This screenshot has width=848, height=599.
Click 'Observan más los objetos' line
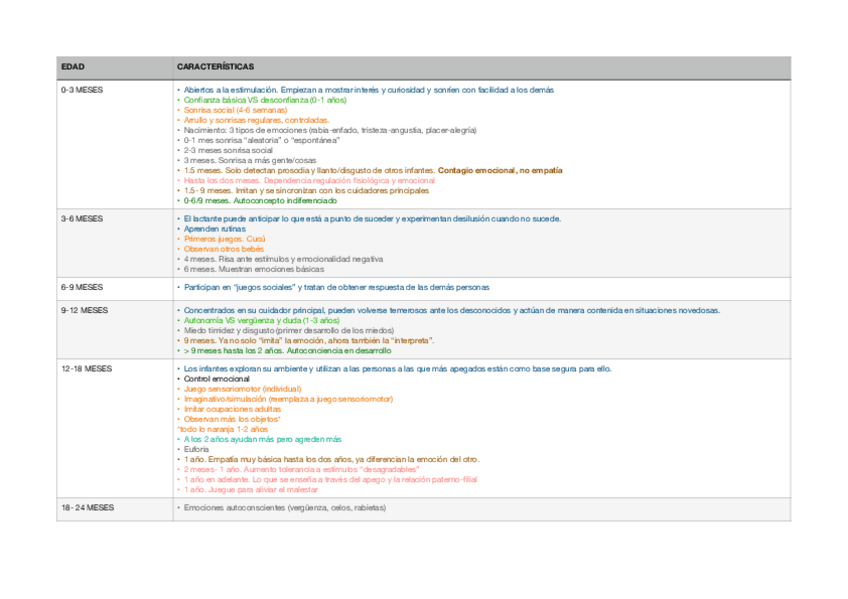232,419
